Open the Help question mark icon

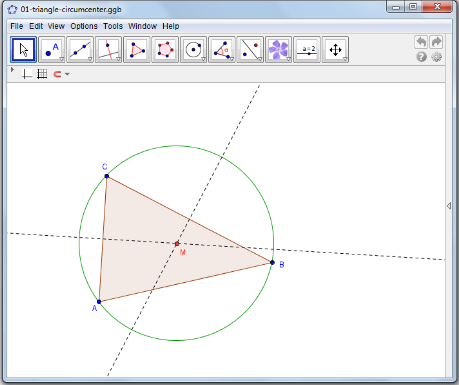[421, 57]
